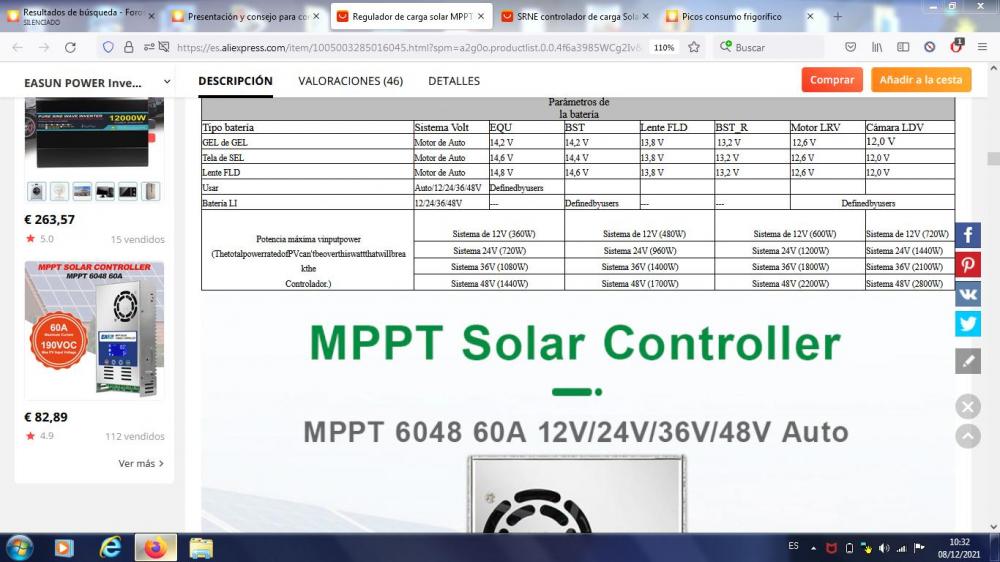Image resolution: width=1000 pixels, height=562 pixels.
Task: Open Firefox from the taskbar
Action: 156,548
